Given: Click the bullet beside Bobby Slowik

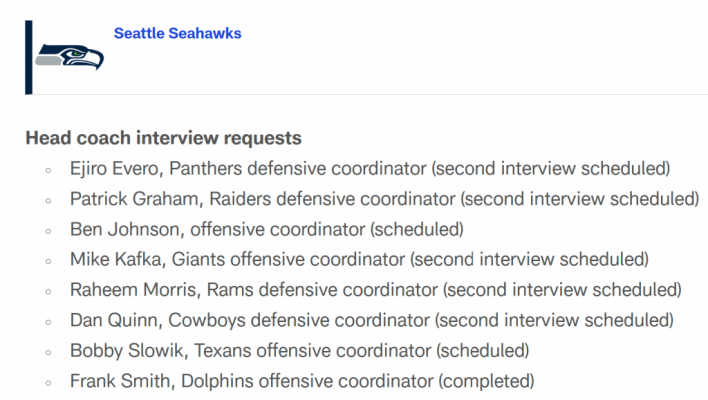Looking at the screenshot, I should [x=48, y=353].
